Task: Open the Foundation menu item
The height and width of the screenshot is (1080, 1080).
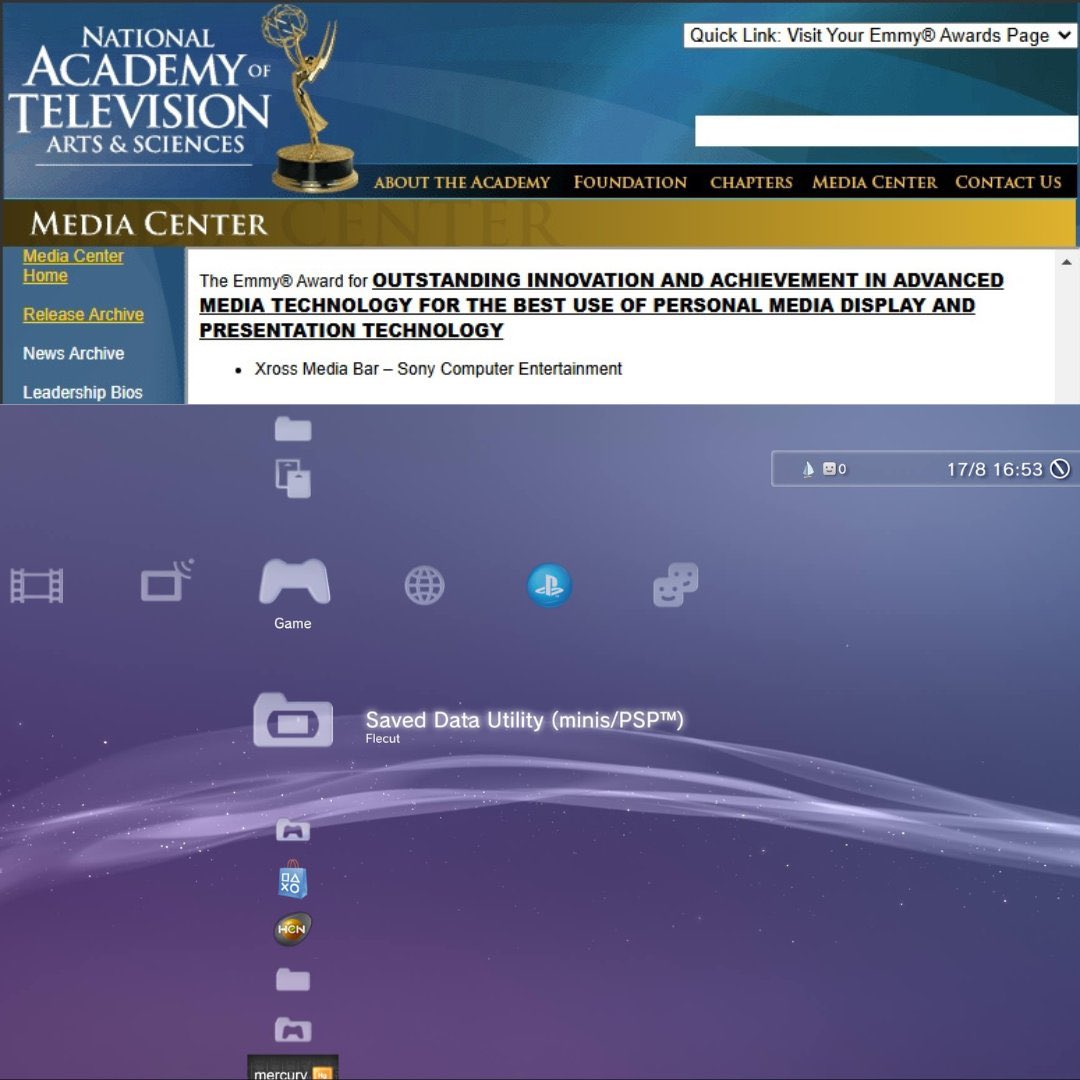Action: tap(630, 183)
